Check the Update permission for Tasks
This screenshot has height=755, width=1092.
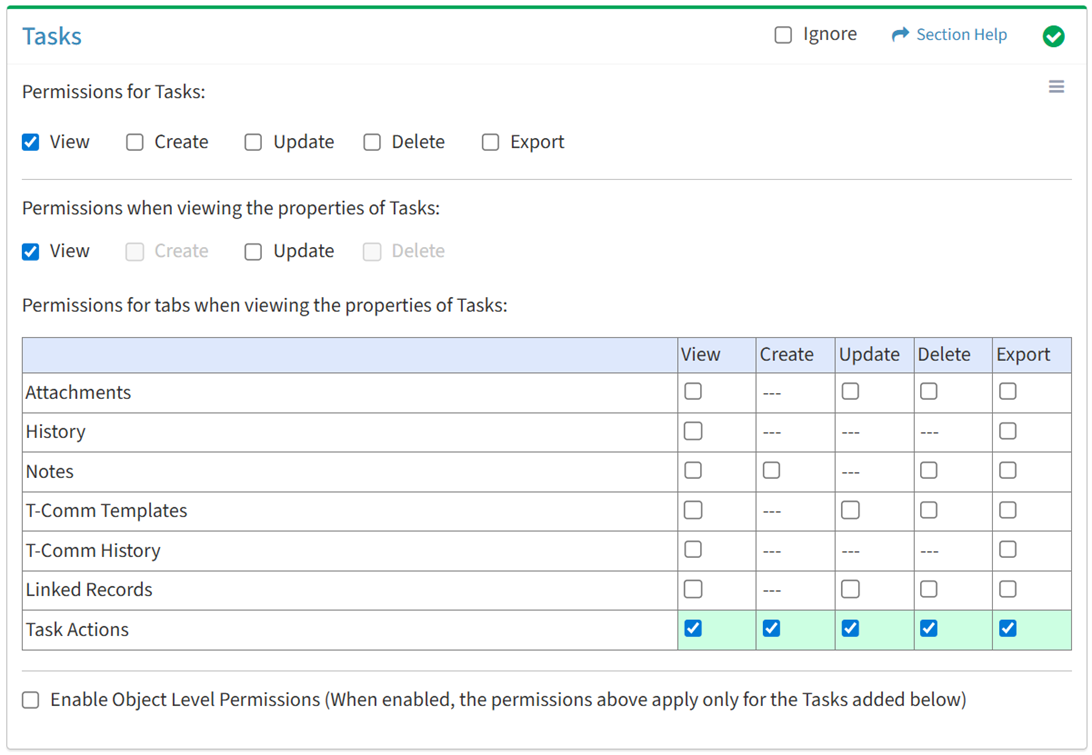(253, 142)
